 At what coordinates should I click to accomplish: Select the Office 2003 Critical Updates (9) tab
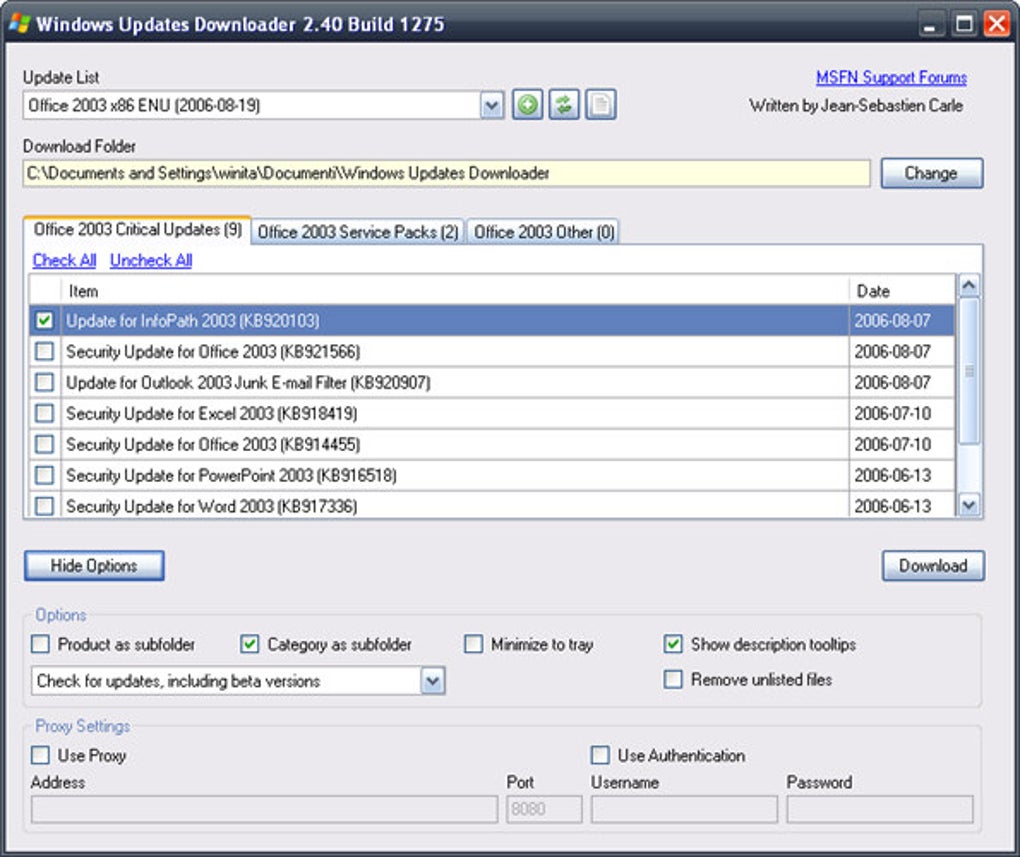[x=137, y=230]
